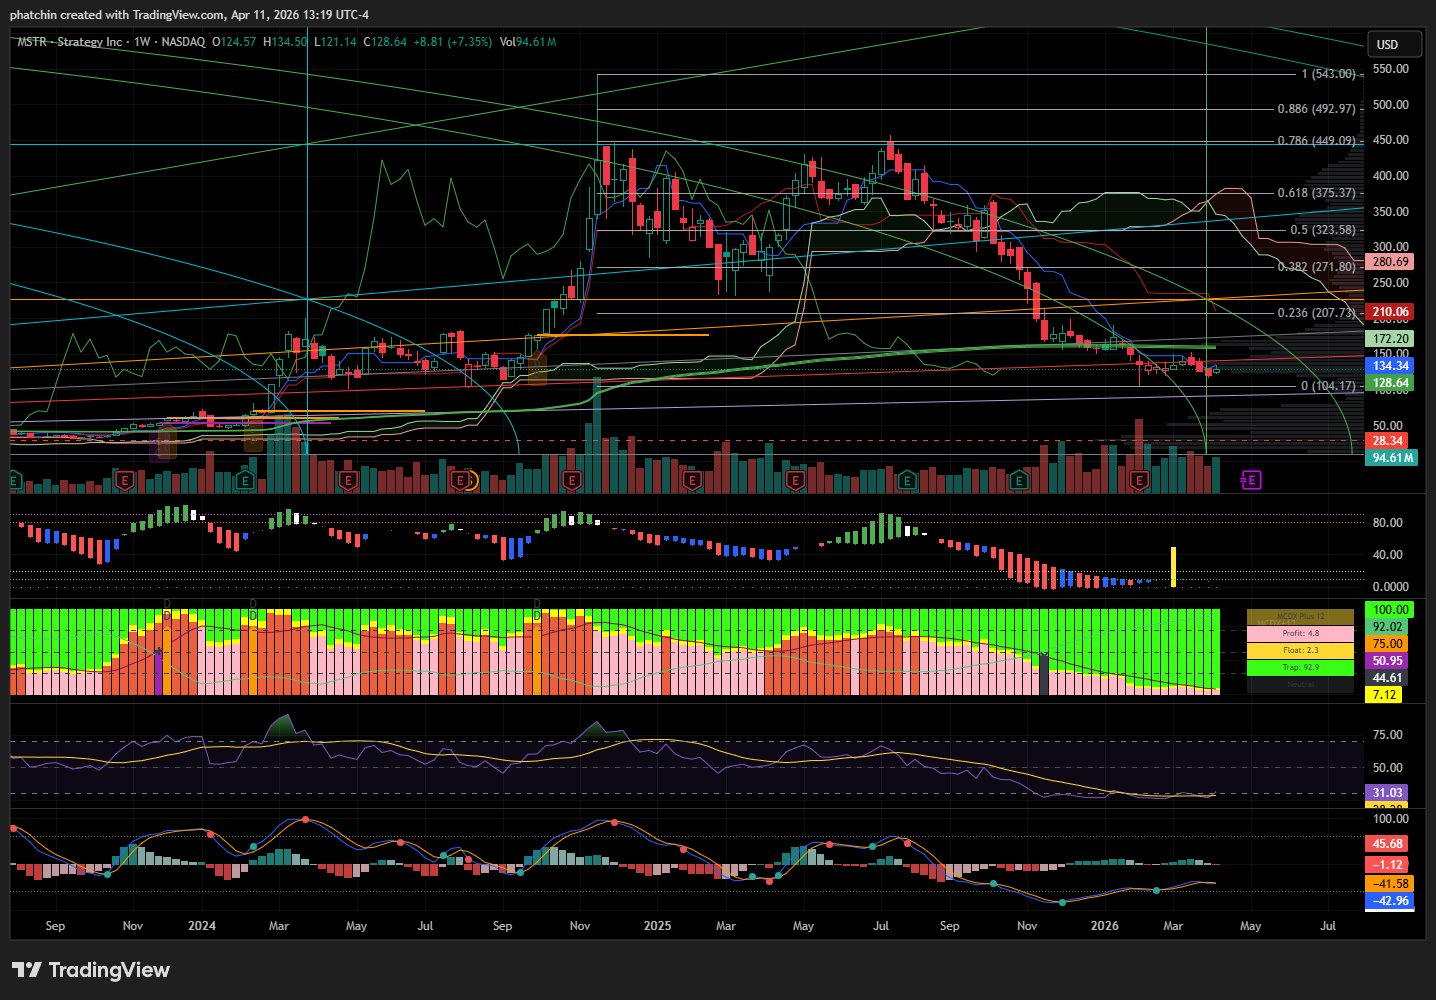1436x1000 pixels.
Task: Click the MSTR Strategy Inc symbol title
Action: click(70, 42)
